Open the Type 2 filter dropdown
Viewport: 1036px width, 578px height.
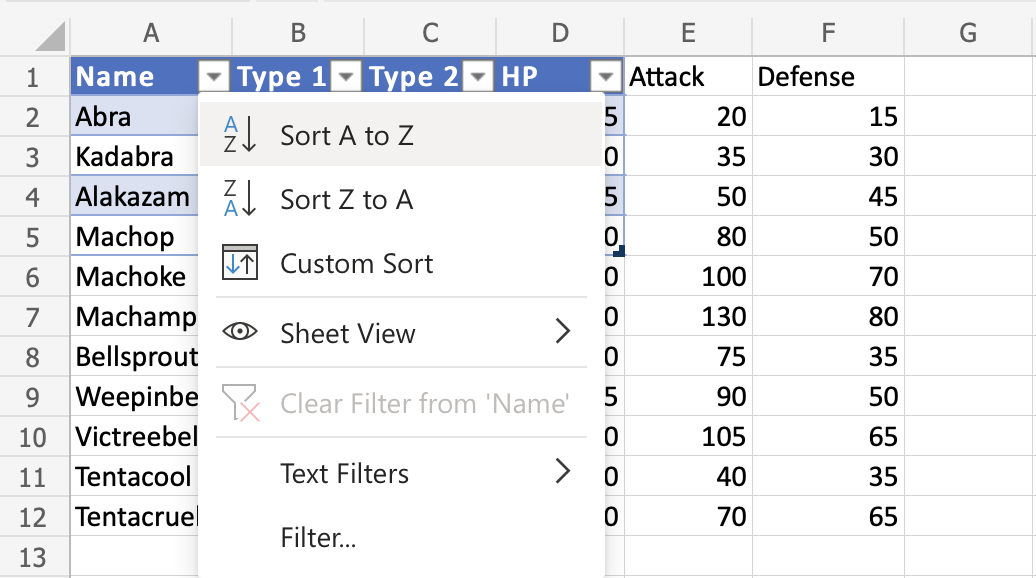[x=479, y=77]
